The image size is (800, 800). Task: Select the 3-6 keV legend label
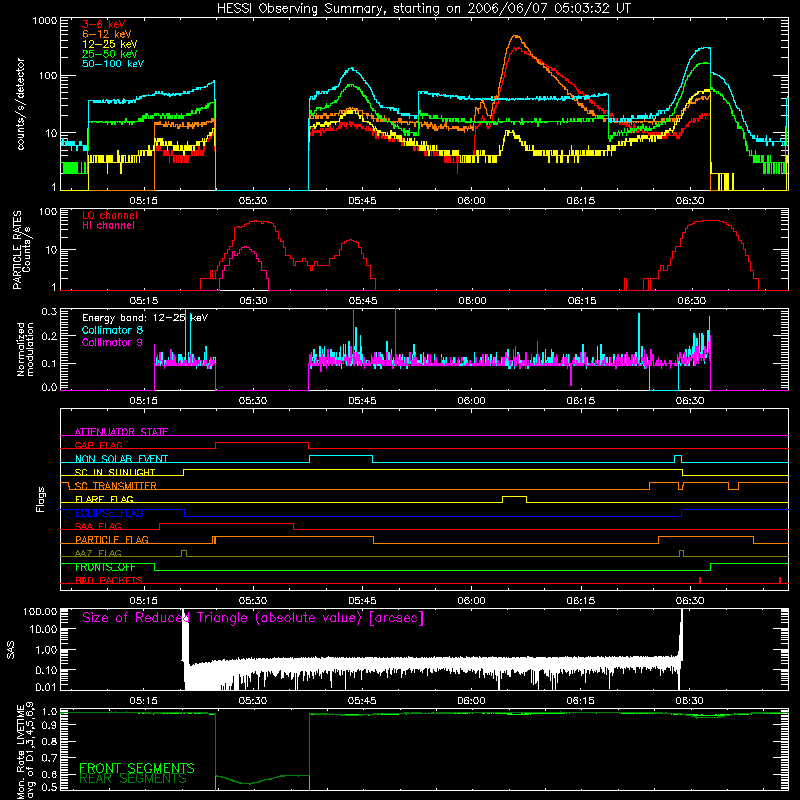pos(104,24)
